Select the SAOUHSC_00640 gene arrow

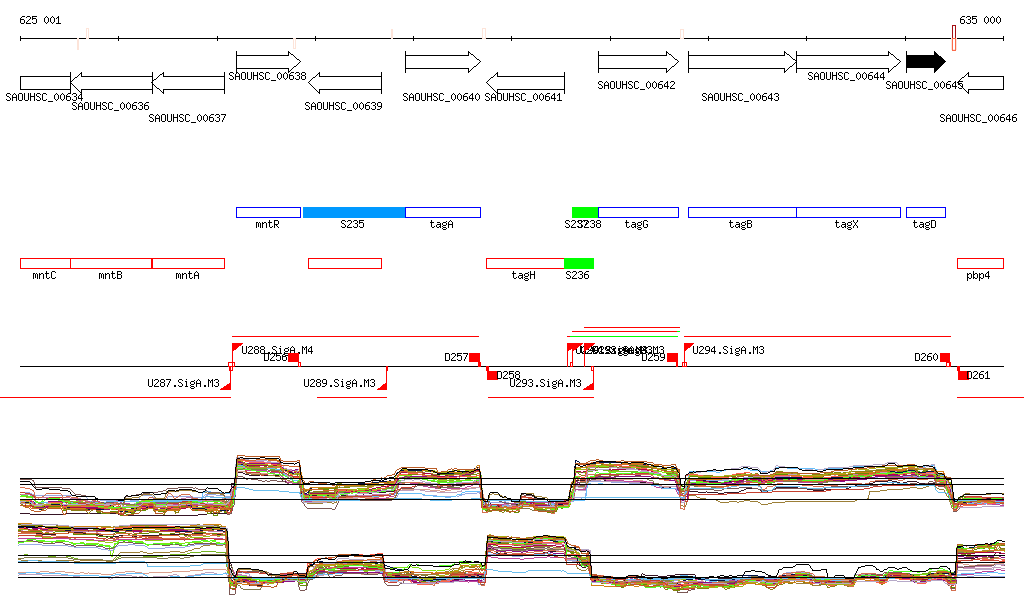coord(443,62)
